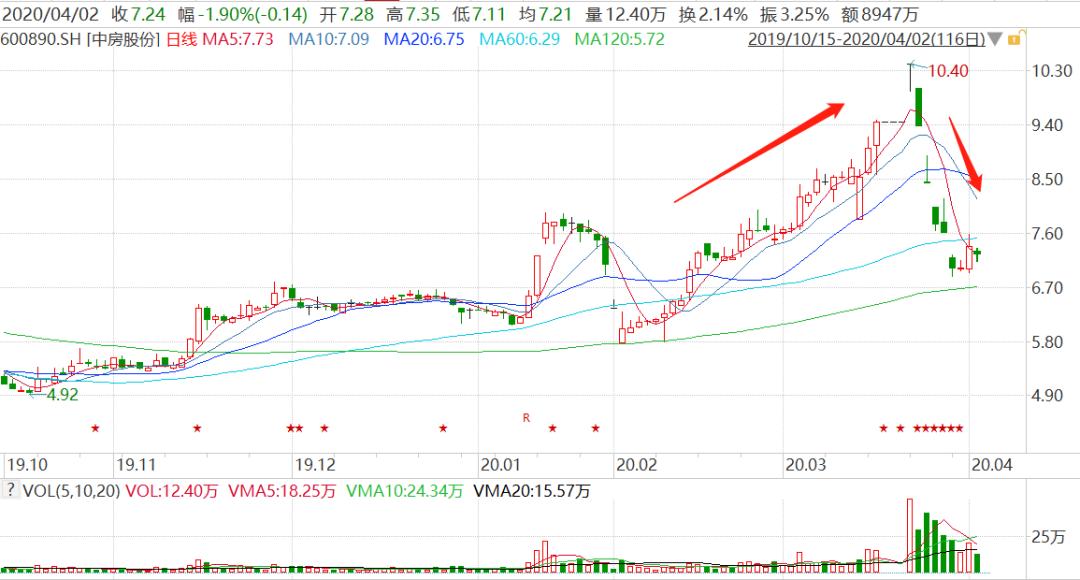1080x580 pixels.
Task: Toggle the MA120:5.72 moving average label
Action: (619, 39)
